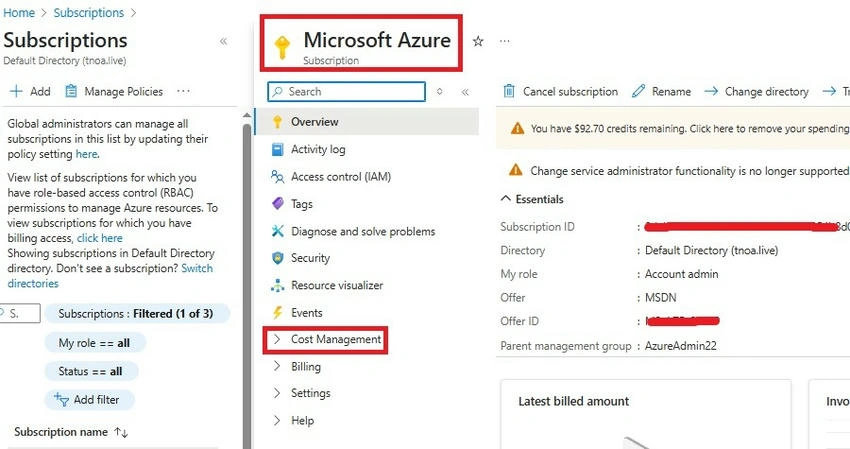Click the 'Default Directory (tnoa.live)' directory value
Image resolution: width=850 pixels, height=449 pixels.
711,250
